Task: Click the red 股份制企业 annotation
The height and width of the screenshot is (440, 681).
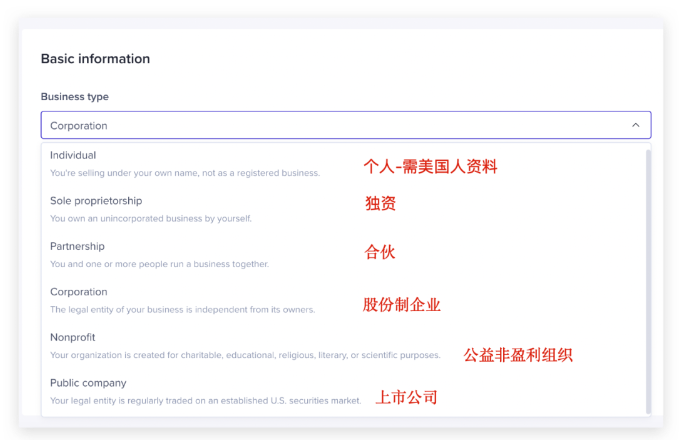Action: pos(401,304)
